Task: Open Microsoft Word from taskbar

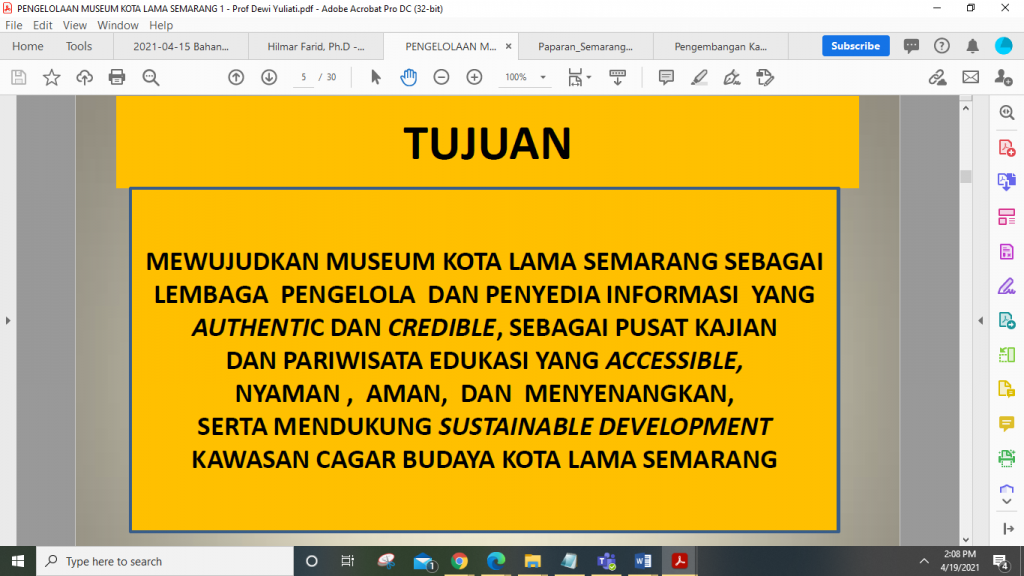Action: pos(641,561)
